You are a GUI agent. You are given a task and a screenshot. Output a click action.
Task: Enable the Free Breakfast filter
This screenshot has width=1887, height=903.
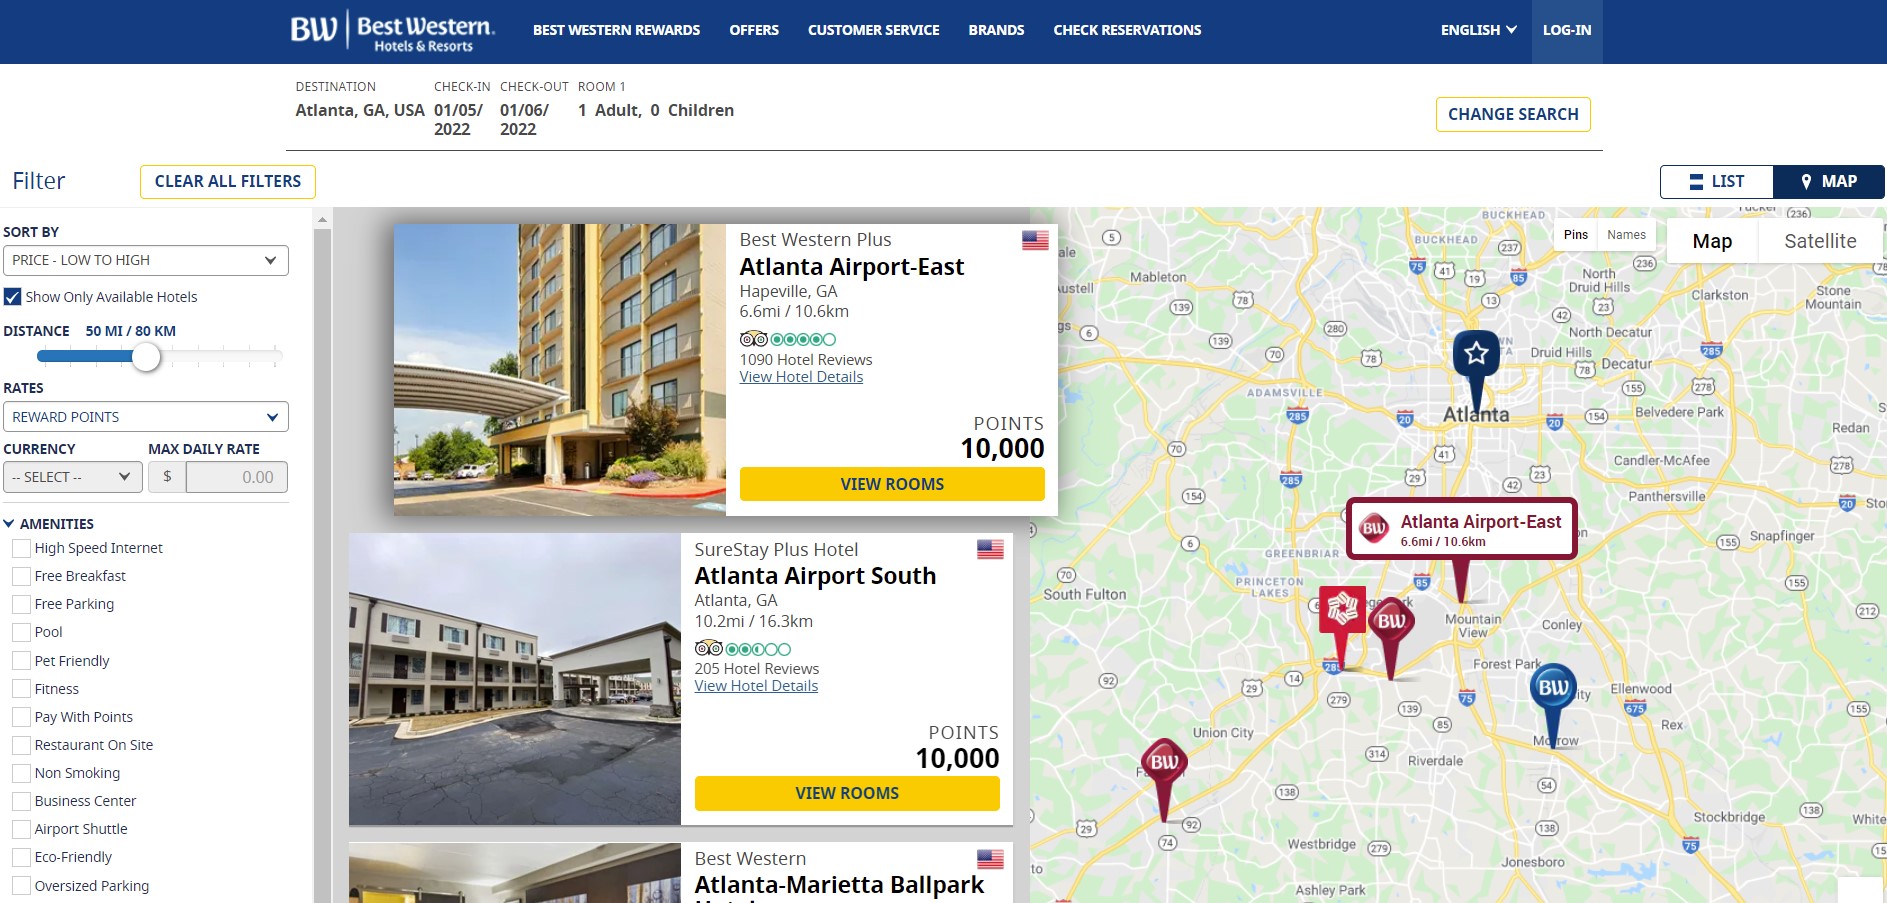pyautogui.click(x=19, y=576)
